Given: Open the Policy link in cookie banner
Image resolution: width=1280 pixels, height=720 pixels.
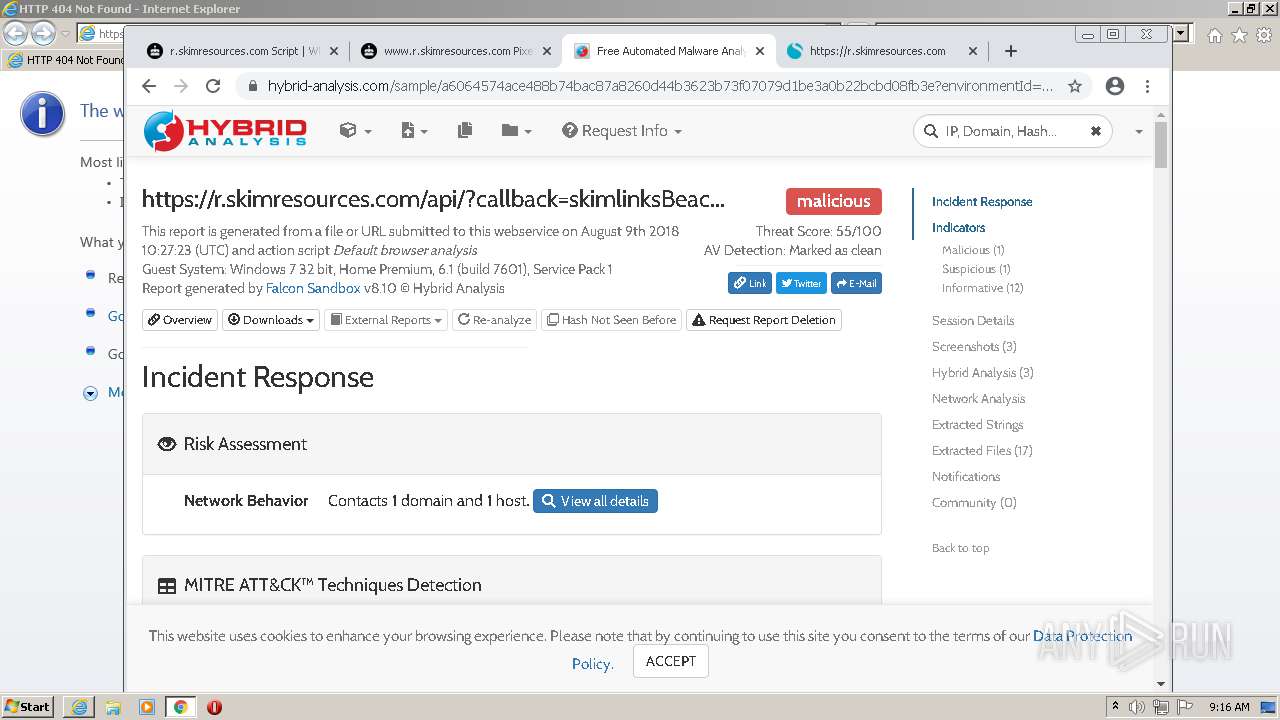Looking at the screenshot, I should 592,664.
